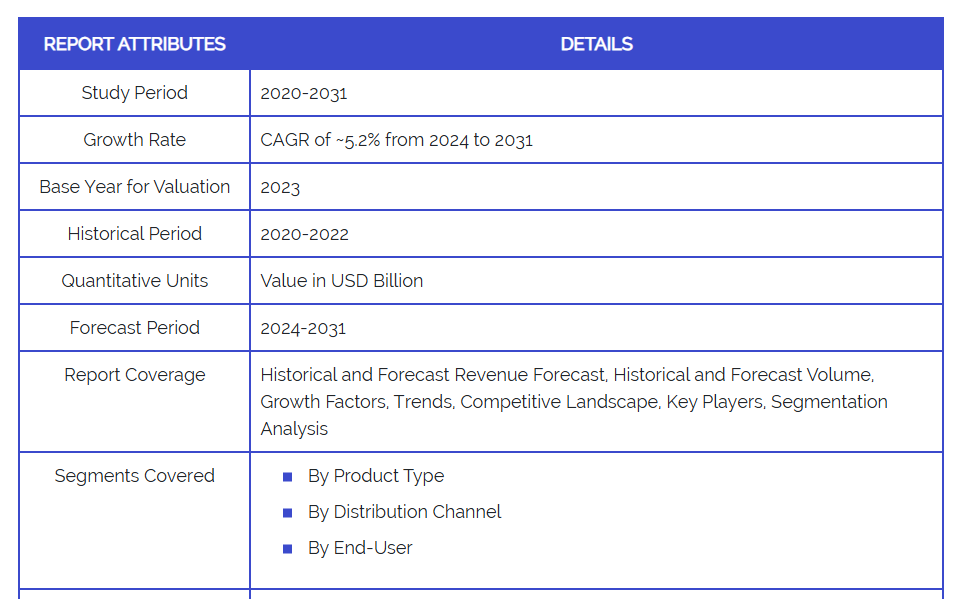This screenshot has height=599, width=962.
Task: Click the REPORT ATTRIBUTES column header
Action: coord(135,44)
